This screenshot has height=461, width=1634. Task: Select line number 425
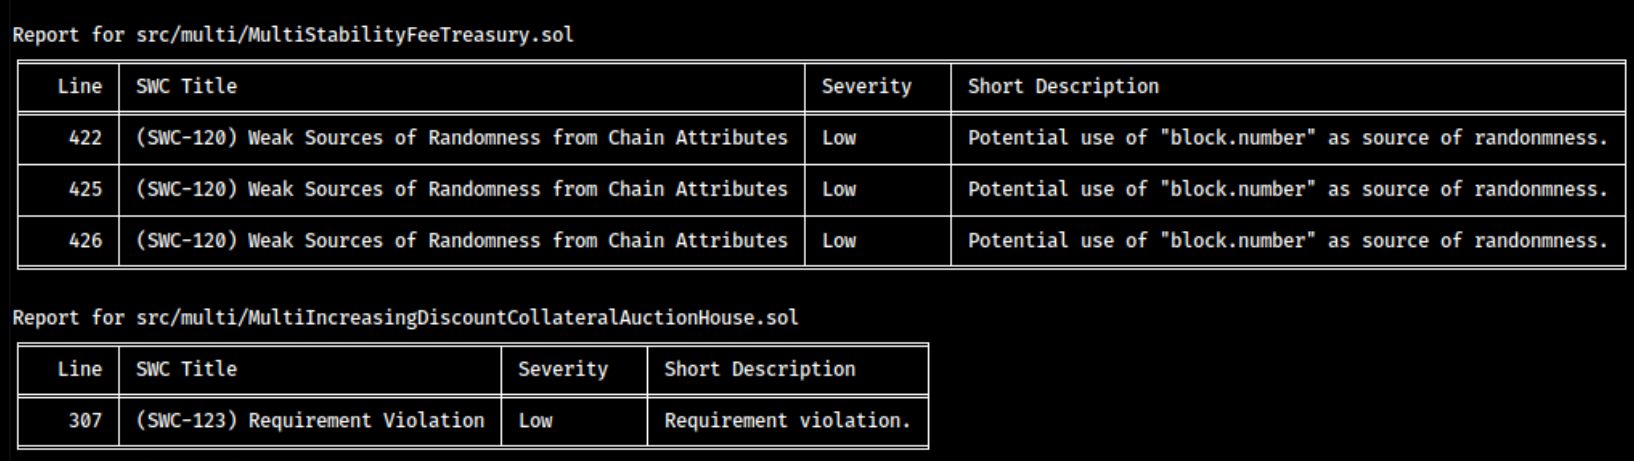click(85, 189)
